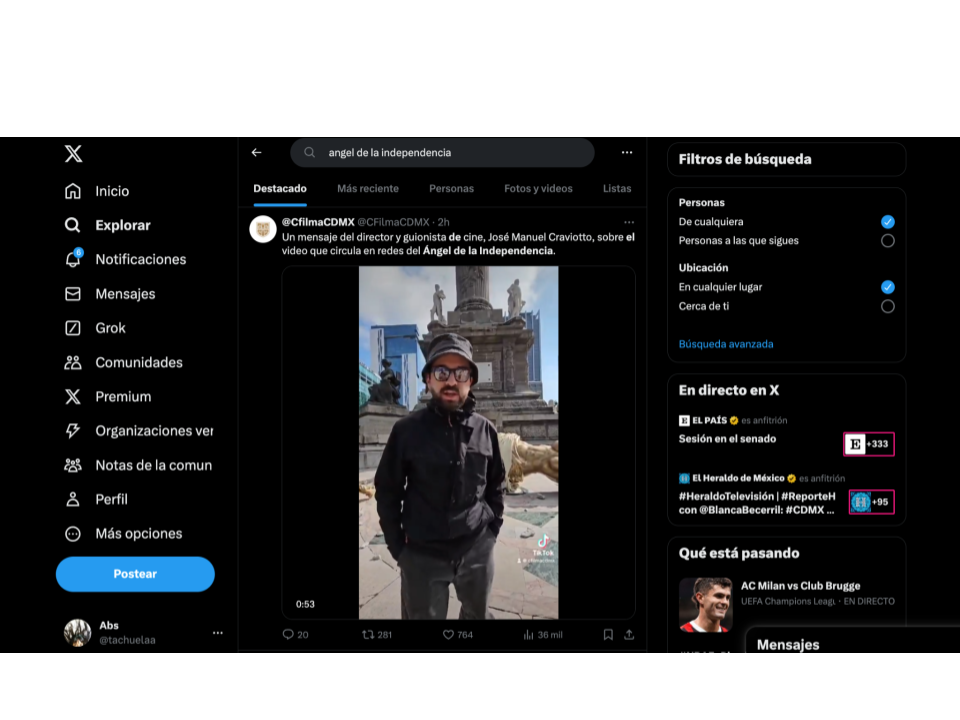This screenshot has height=720, width=960.
Task: Click the back arrow beside search
Action: (x=256, y=153)
